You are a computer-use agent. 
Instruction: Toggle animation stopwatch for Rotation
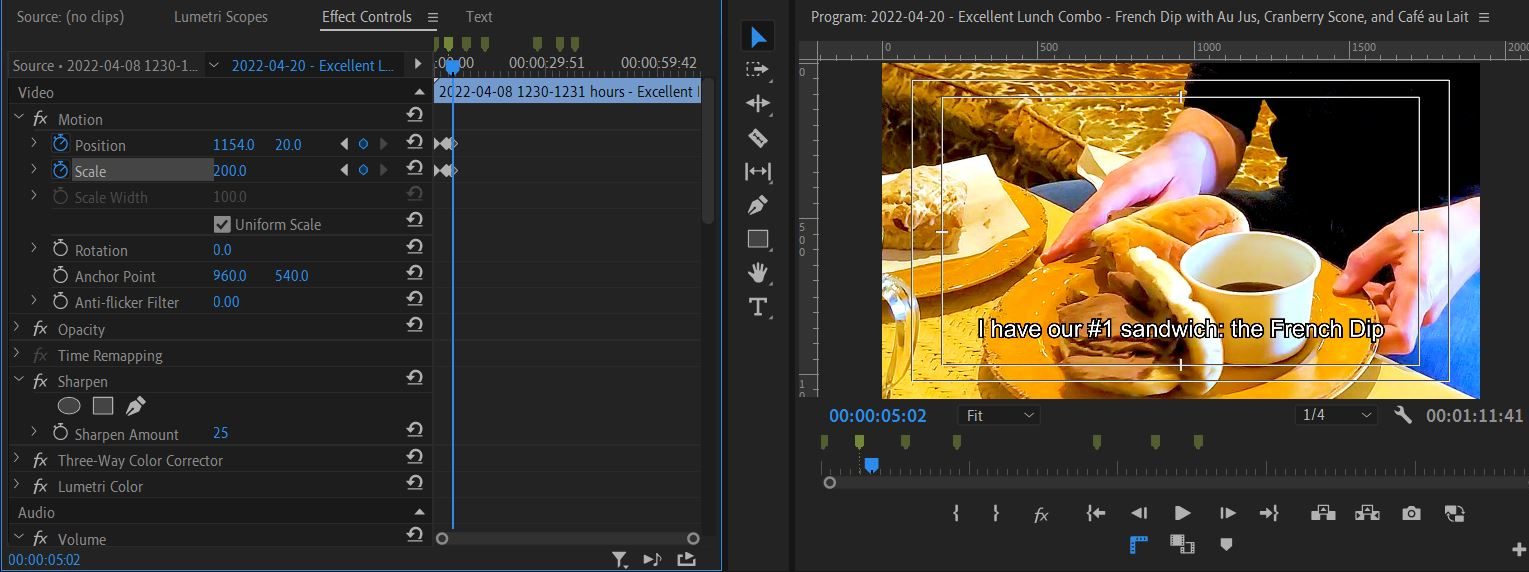coord(60,249)
